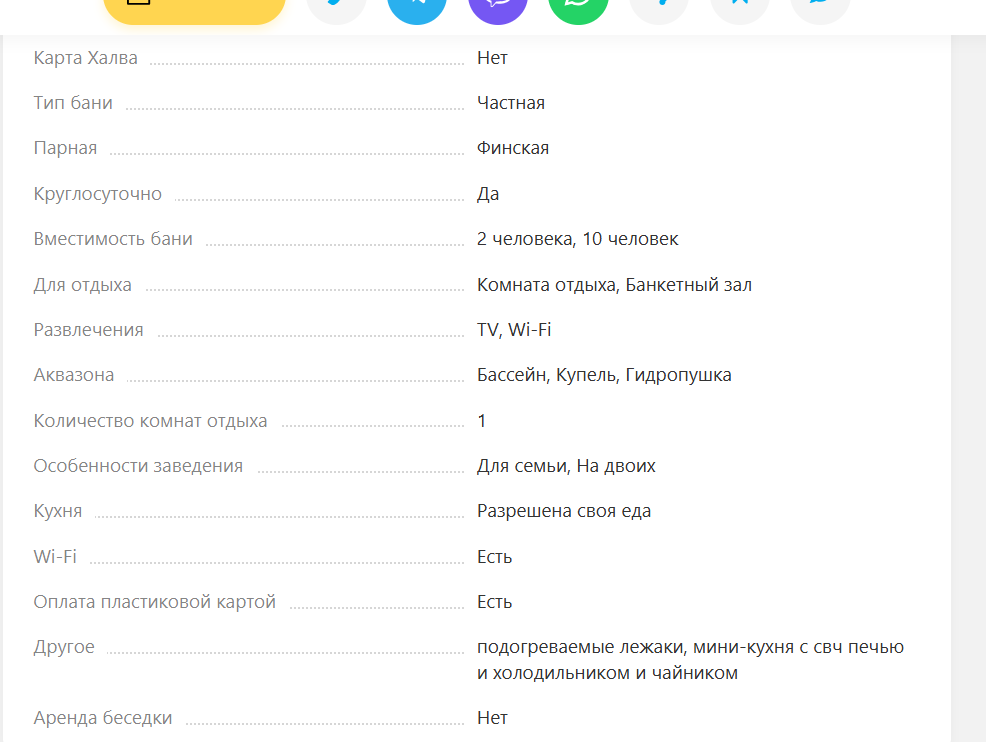Image resolution: width=986 pixels, height=742 pixels.
Task: Select the "Кухня" label
Action: [58, 511]
